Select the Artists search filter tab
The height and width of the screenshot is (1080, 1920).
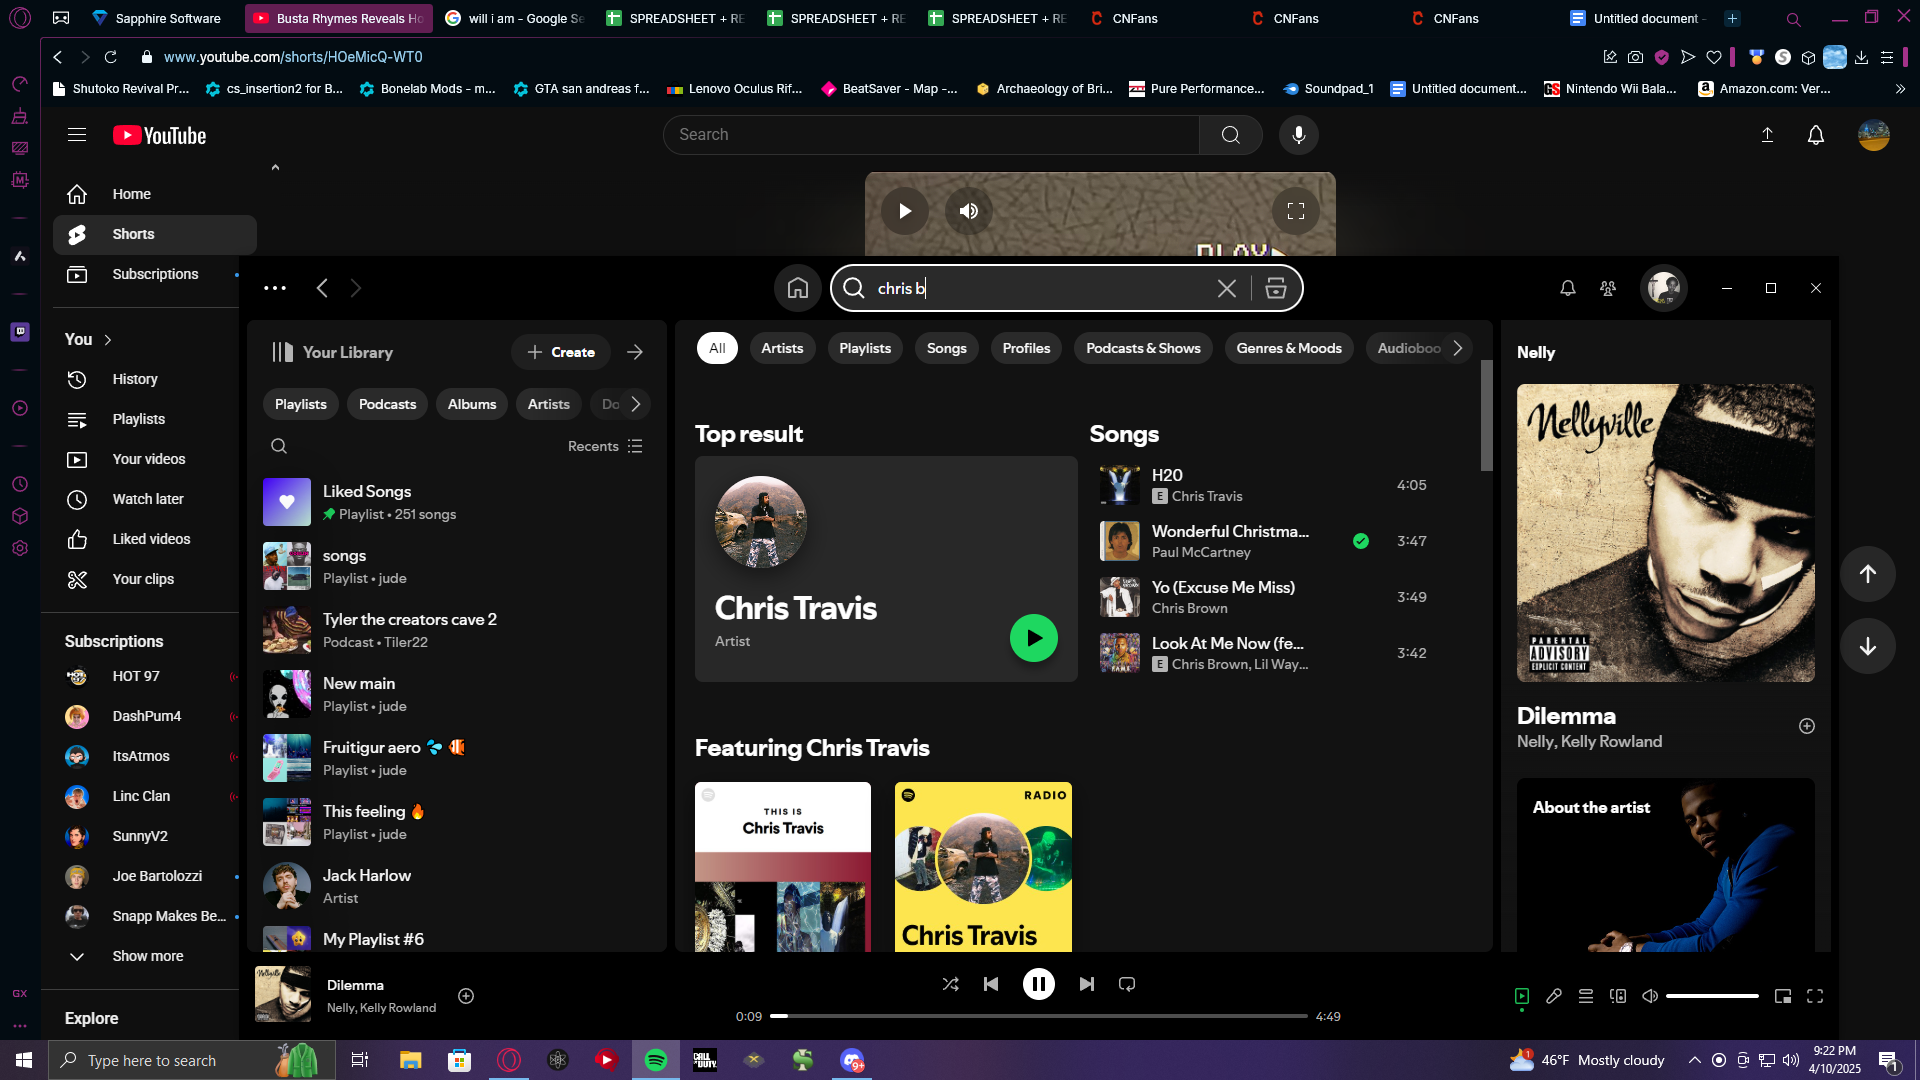tap(781, 348)
